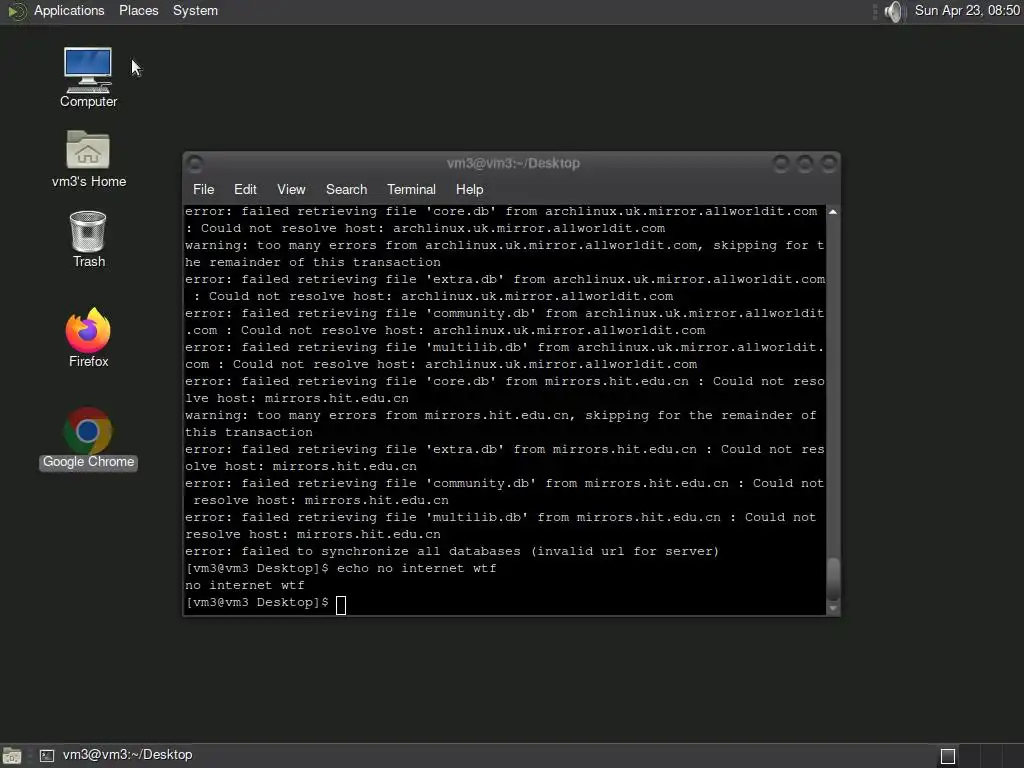Click the workspace switcher square in the bottom panel
The height and width of the screenshot is (768, 1024).
tap(948, 756)
